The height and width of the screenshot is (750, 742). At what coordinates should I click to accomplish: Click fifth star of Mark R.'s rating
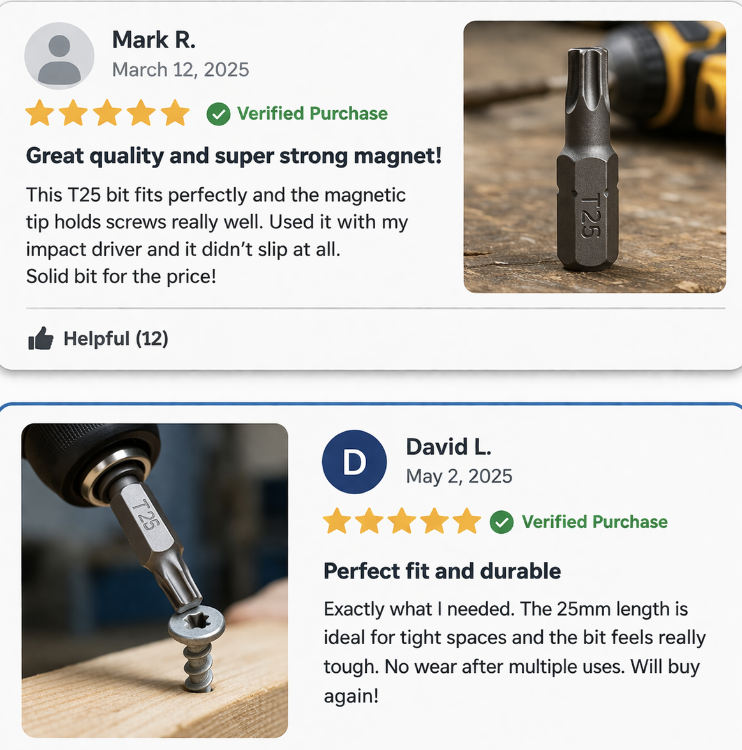coord(175,113)
